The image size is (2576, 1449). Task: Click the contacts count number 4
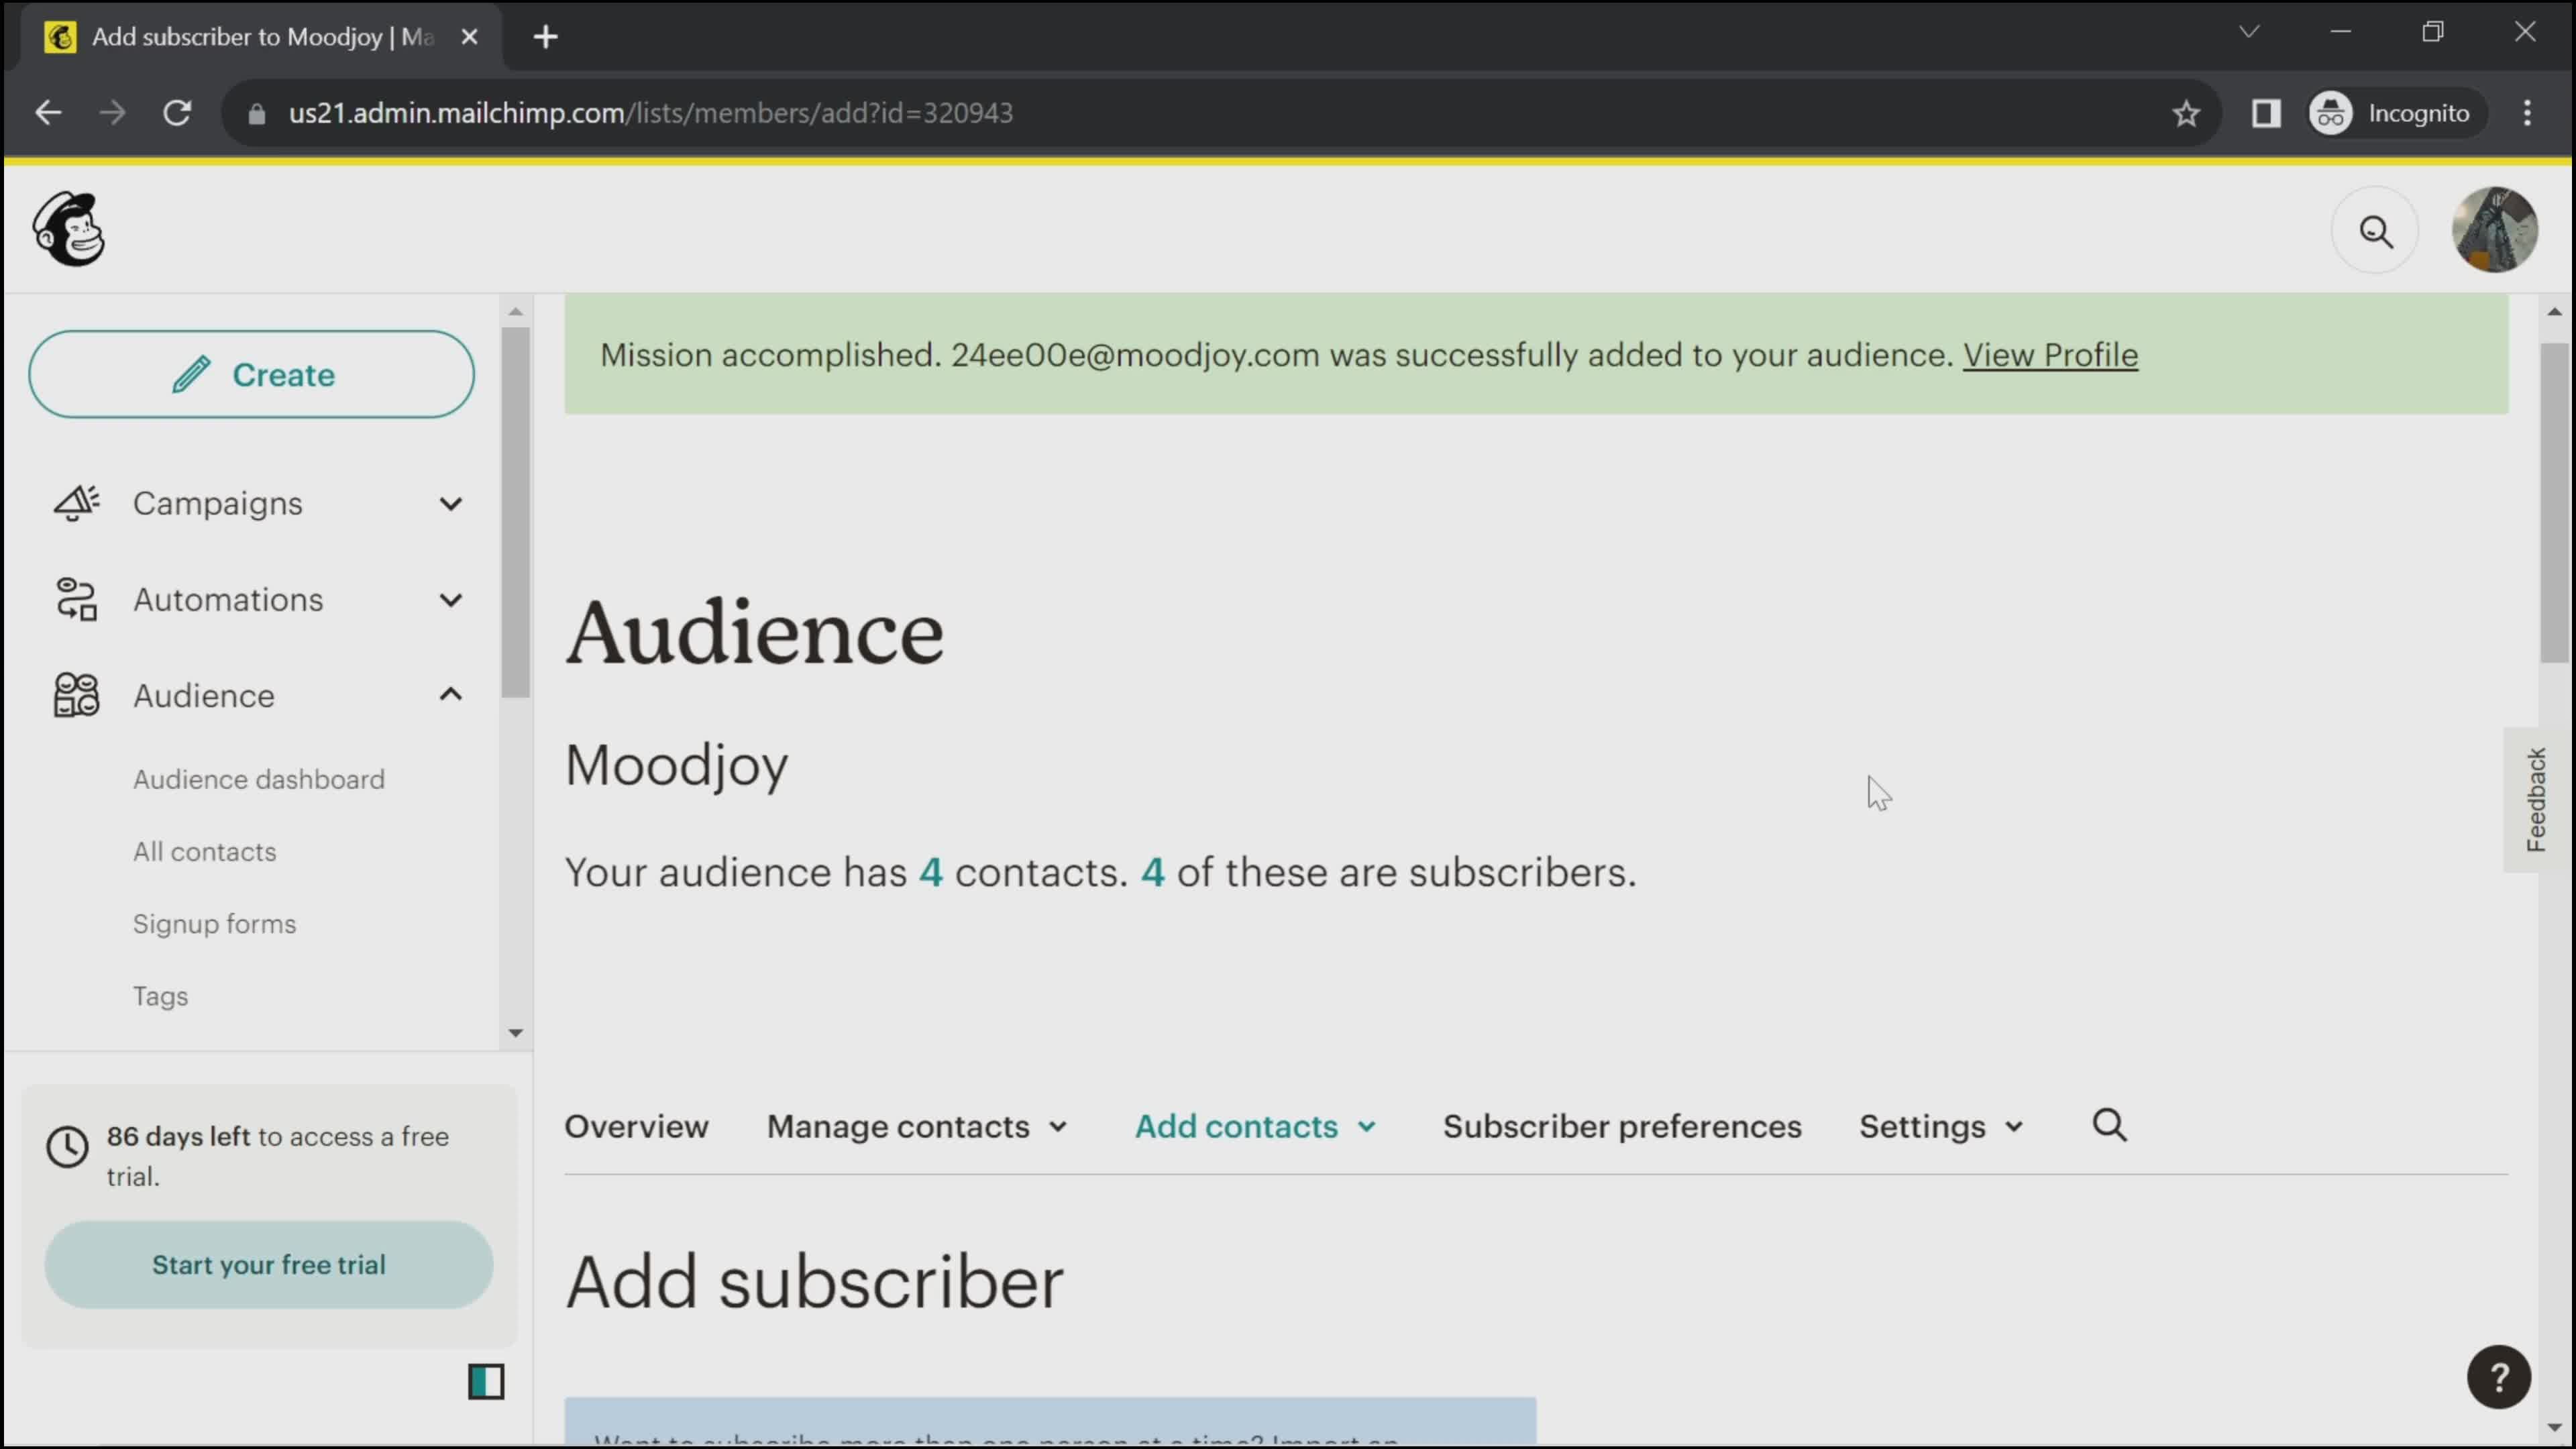click(931, 872)
